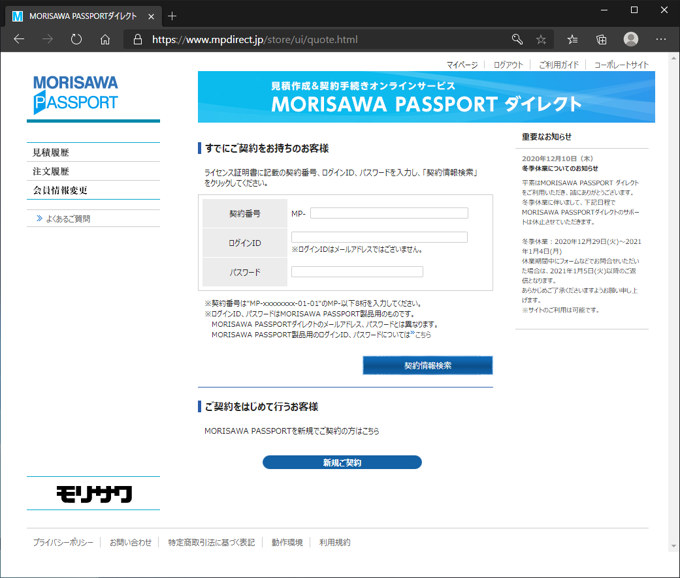Add page to favorites star icon
This screenshot has width=680, height=578.
[x=541, y=40]
